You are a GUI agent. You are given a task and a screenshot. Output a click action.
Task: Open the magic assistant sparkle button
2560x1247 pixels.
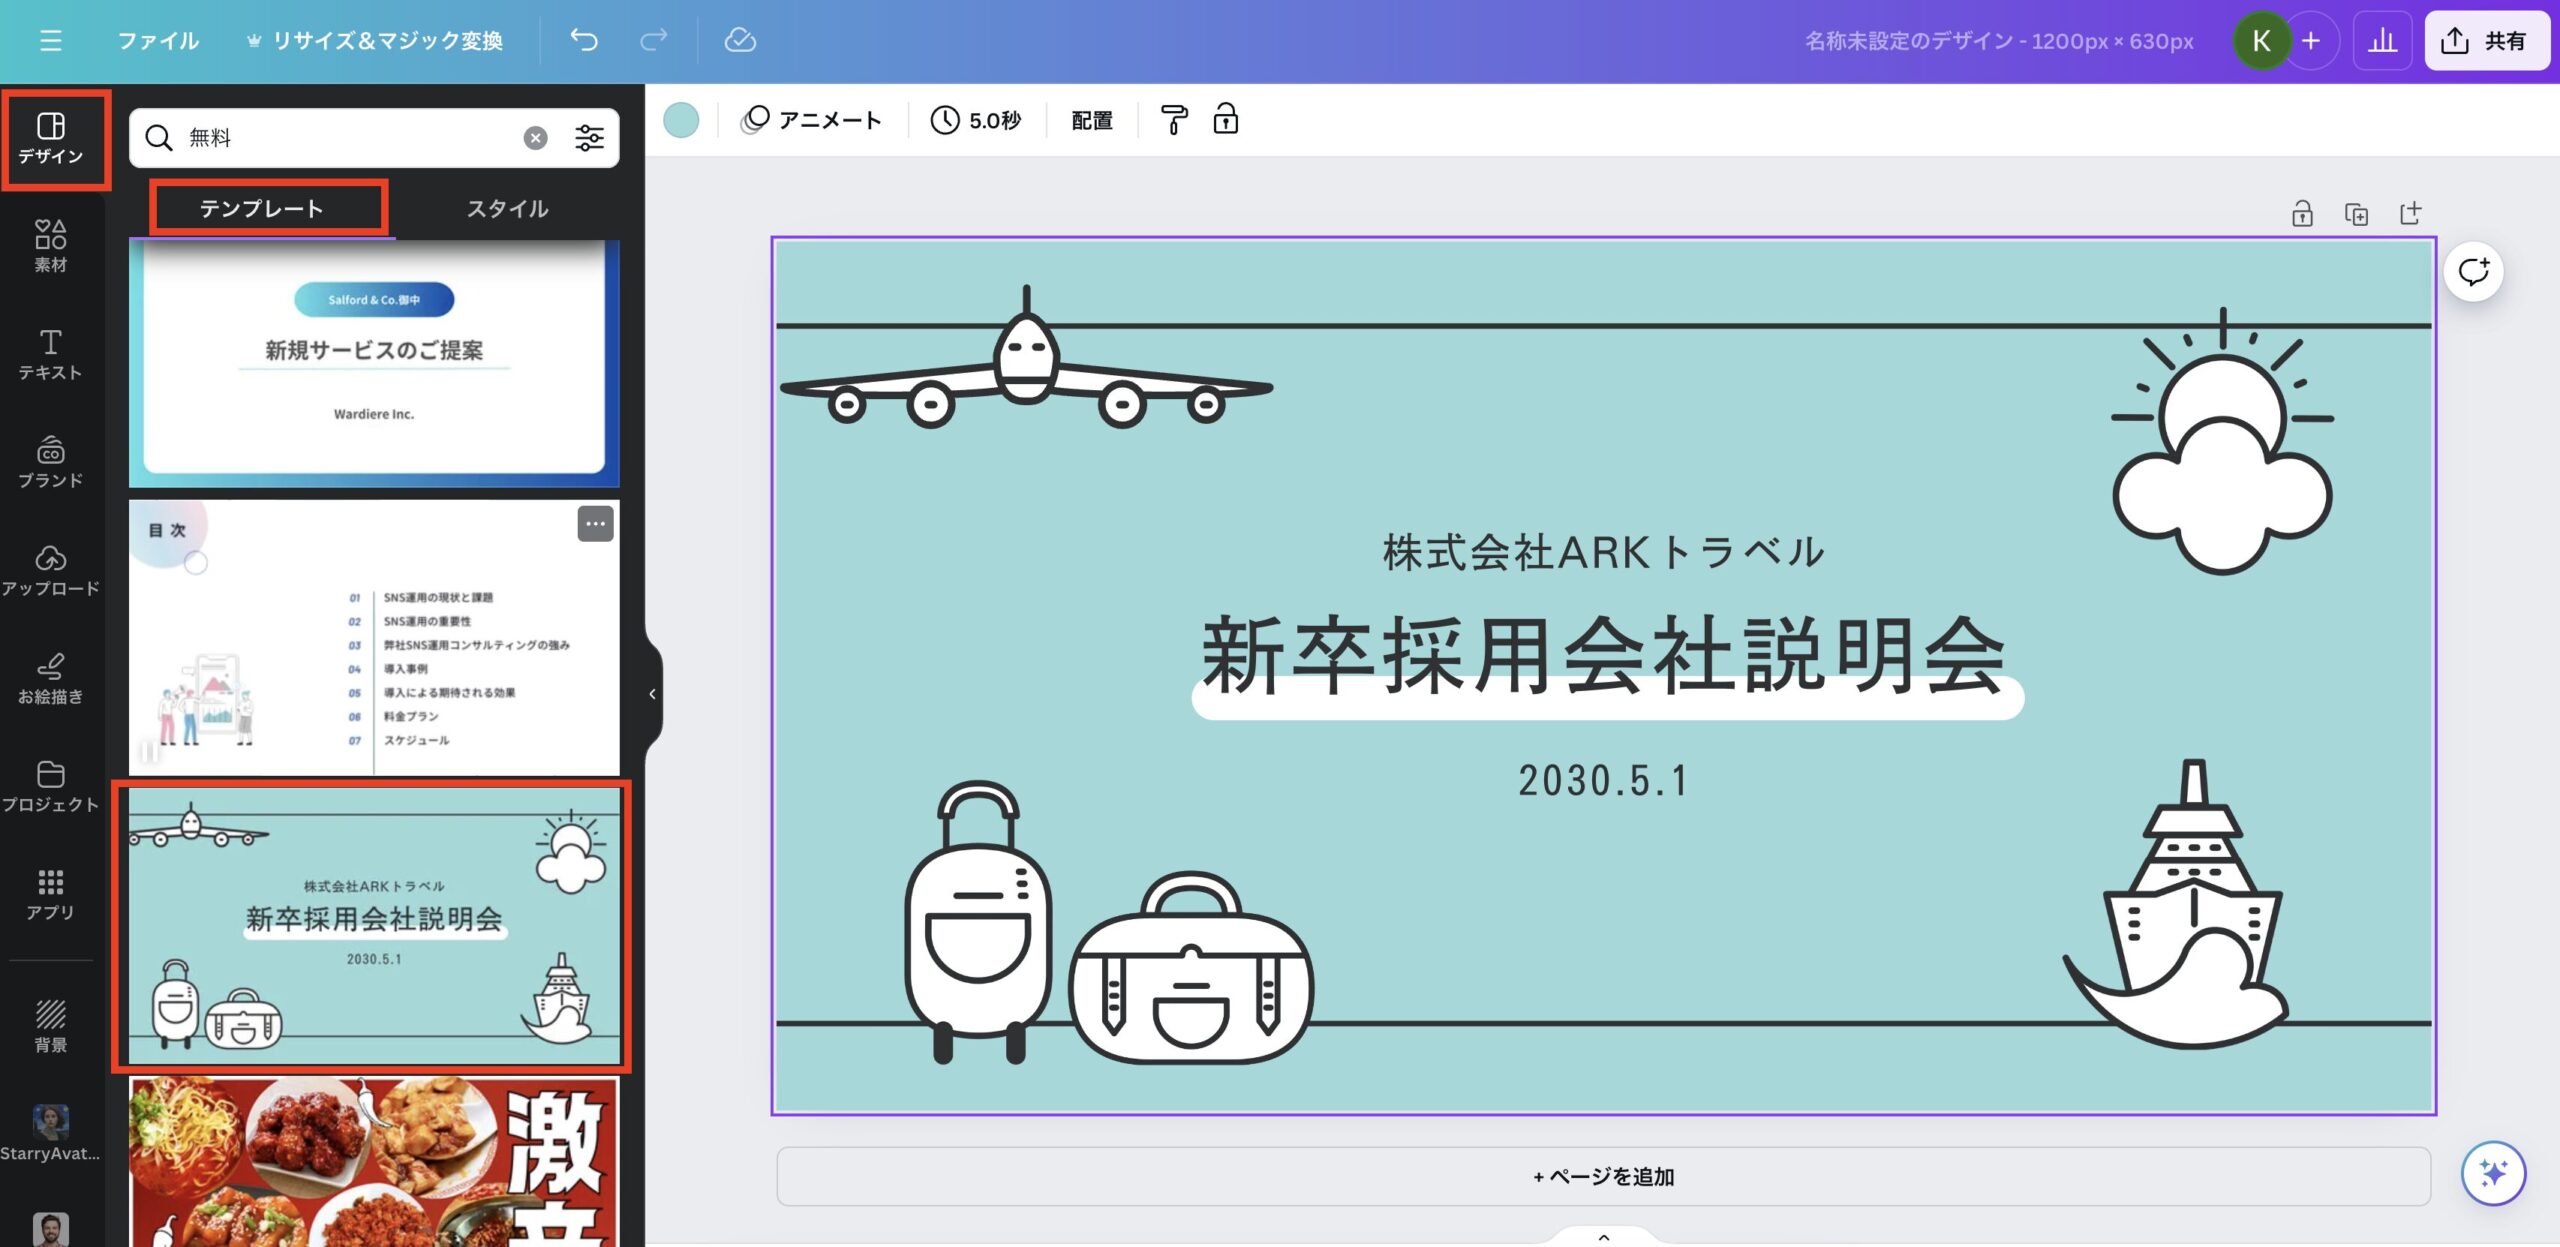2494,1173
